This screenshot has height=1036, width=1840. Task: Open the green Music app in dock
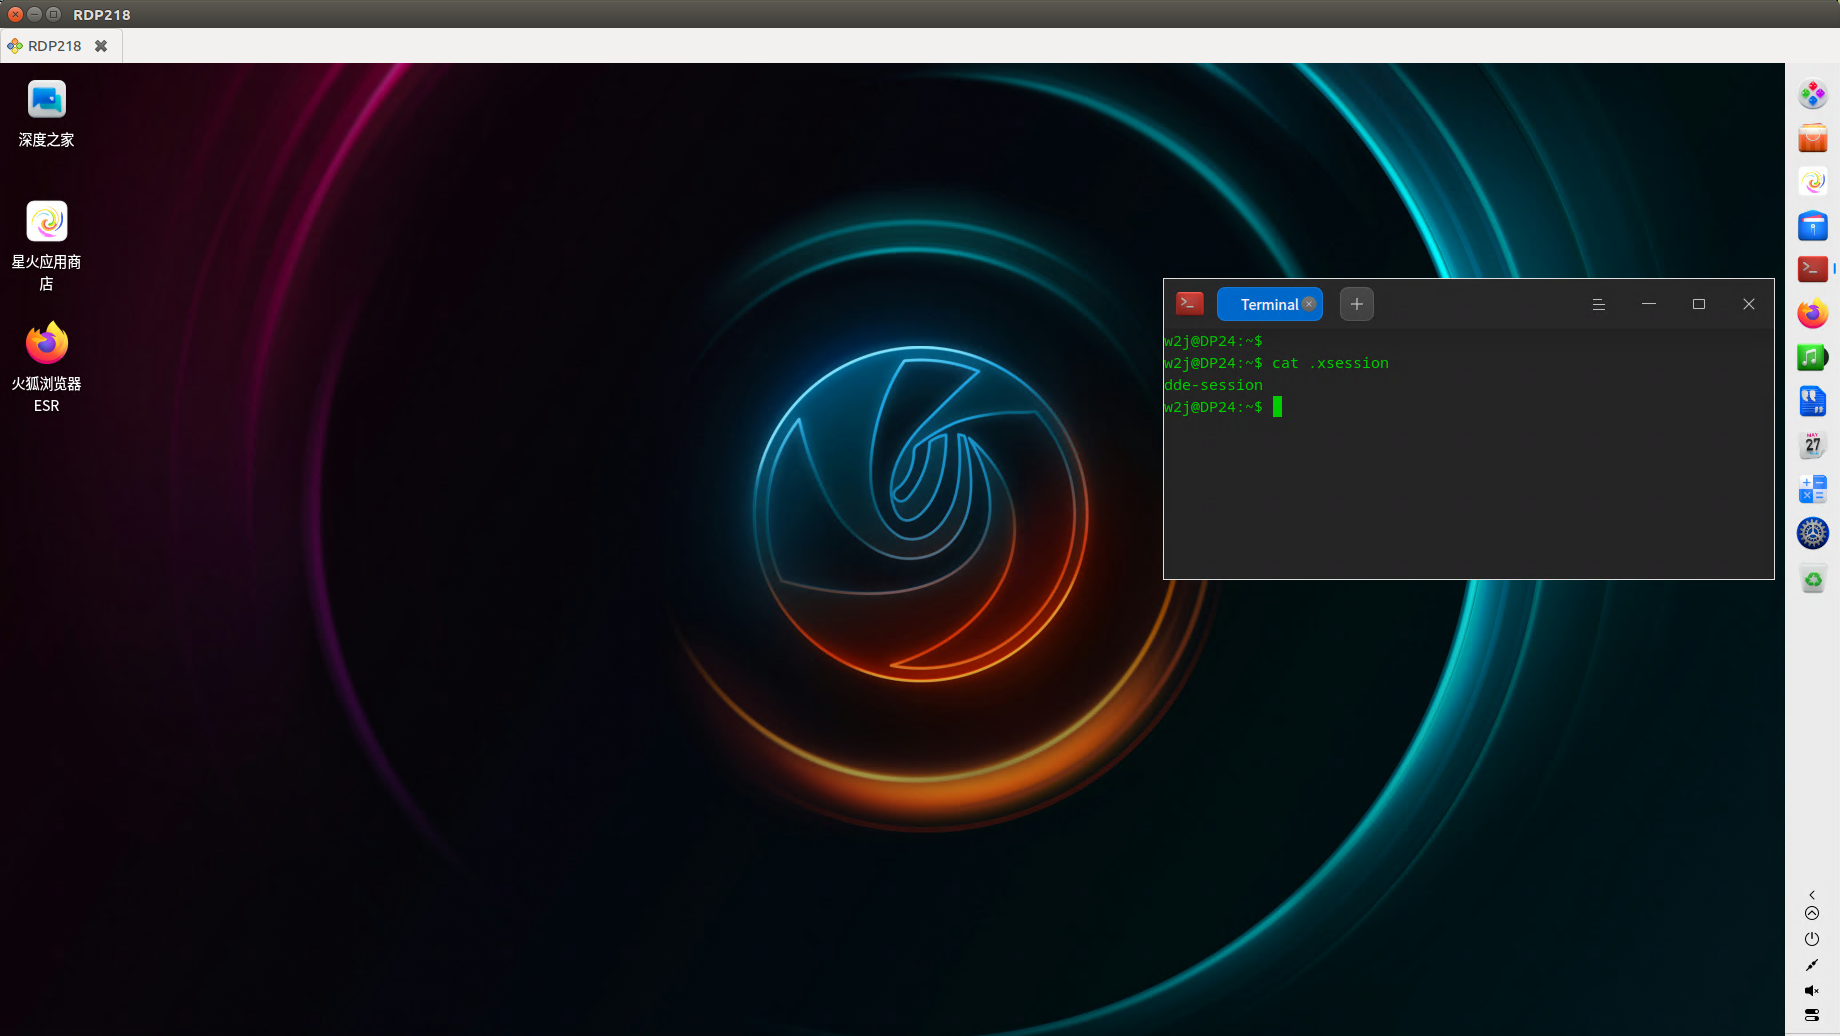[x=1812, y=357]
